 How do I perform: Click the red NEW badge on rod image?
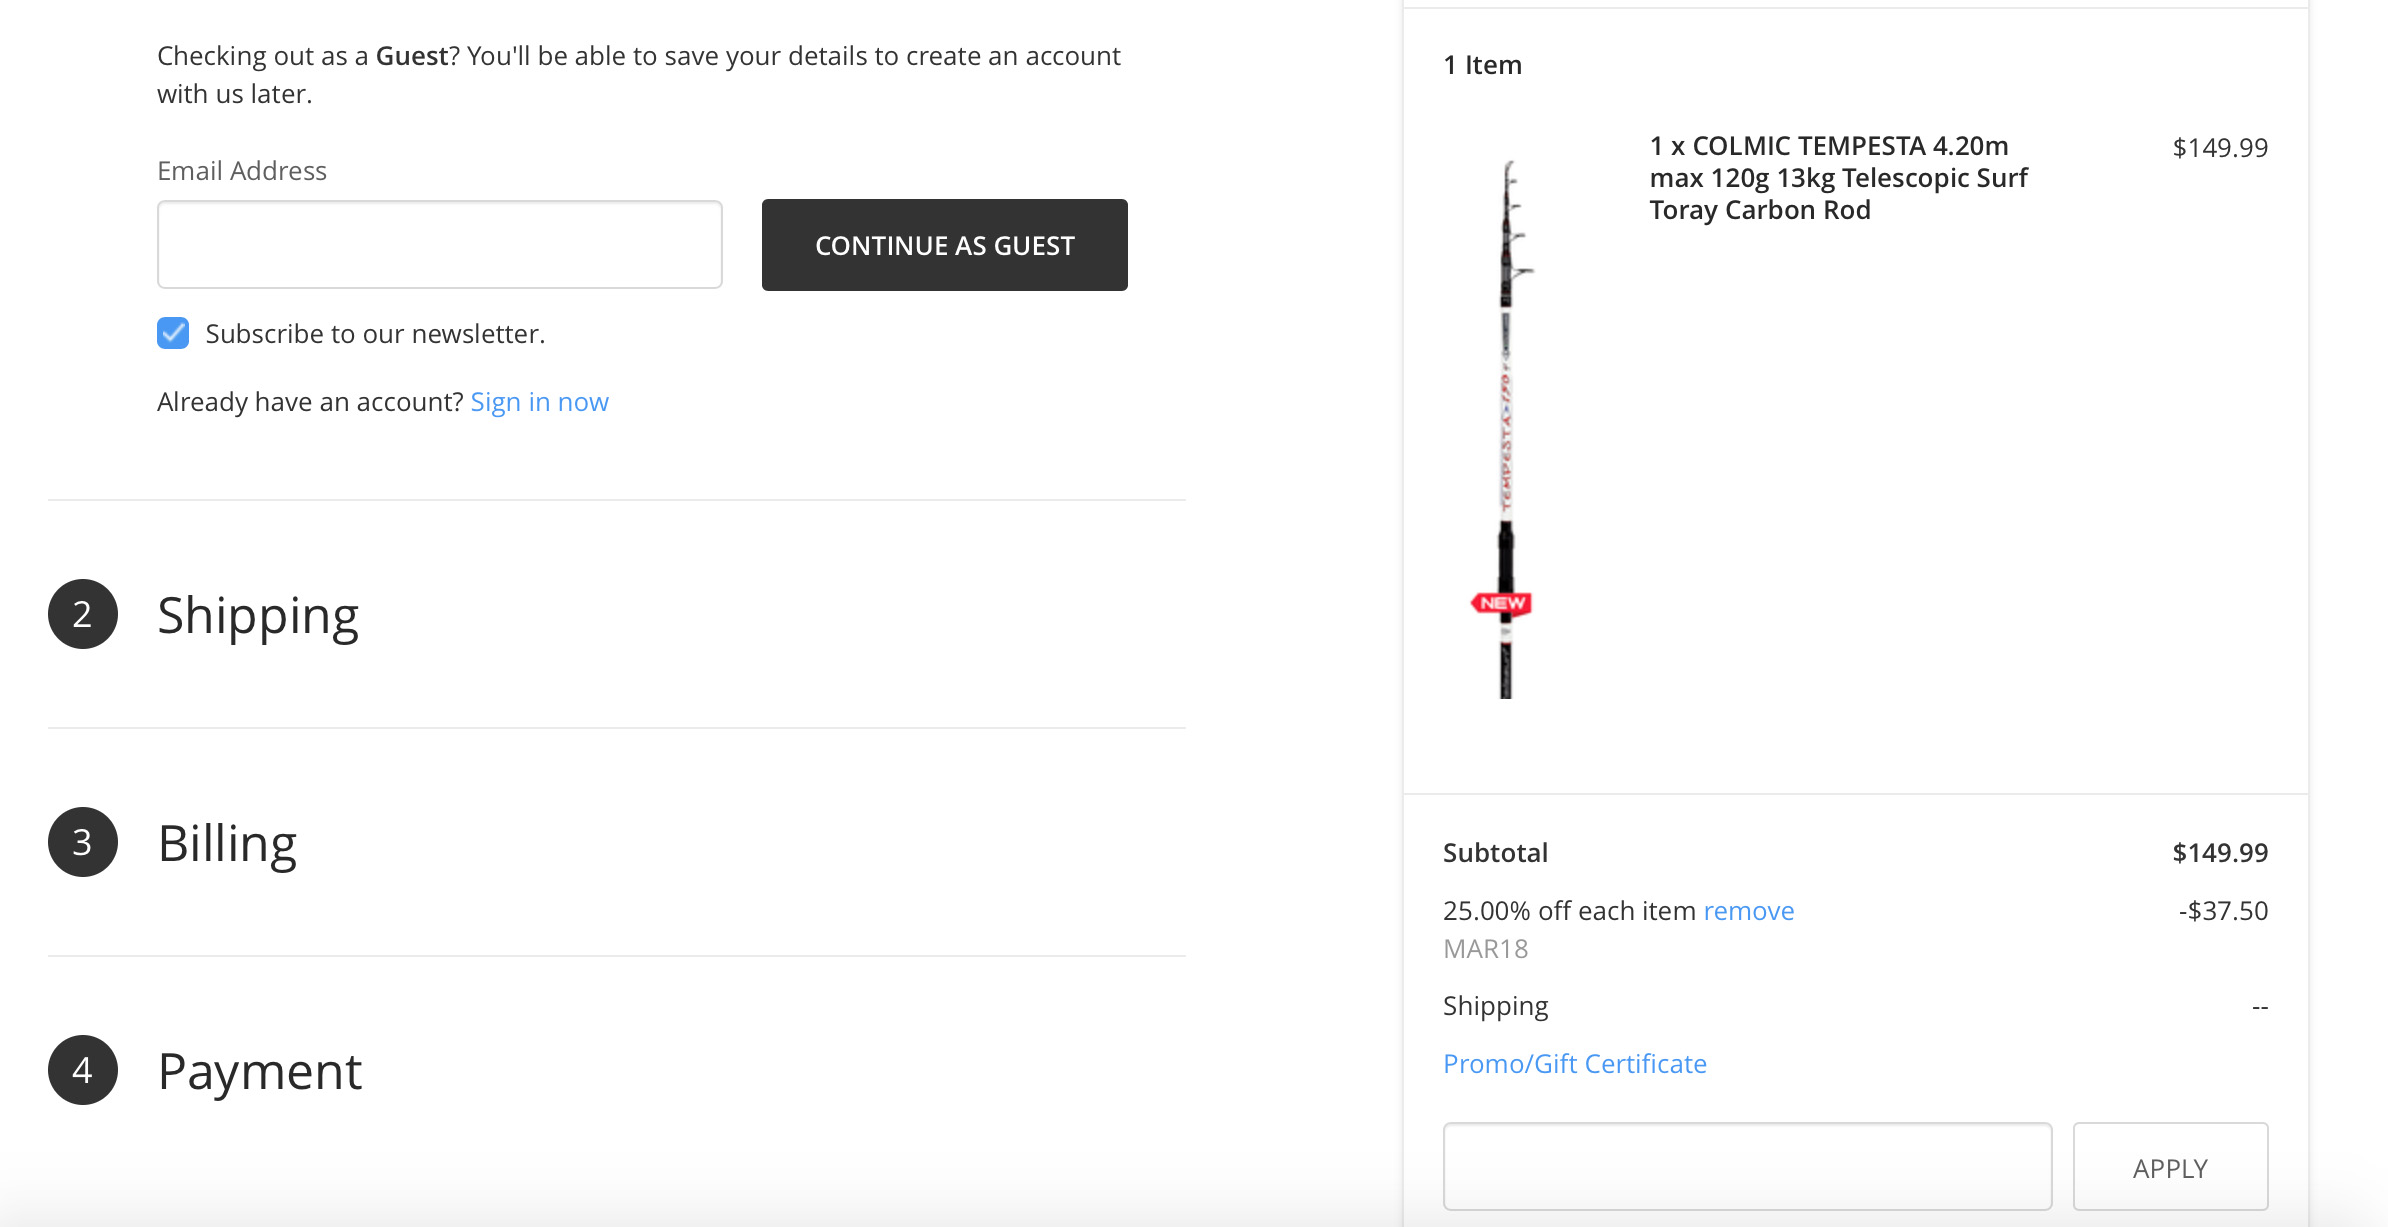tap(1502, 603)
